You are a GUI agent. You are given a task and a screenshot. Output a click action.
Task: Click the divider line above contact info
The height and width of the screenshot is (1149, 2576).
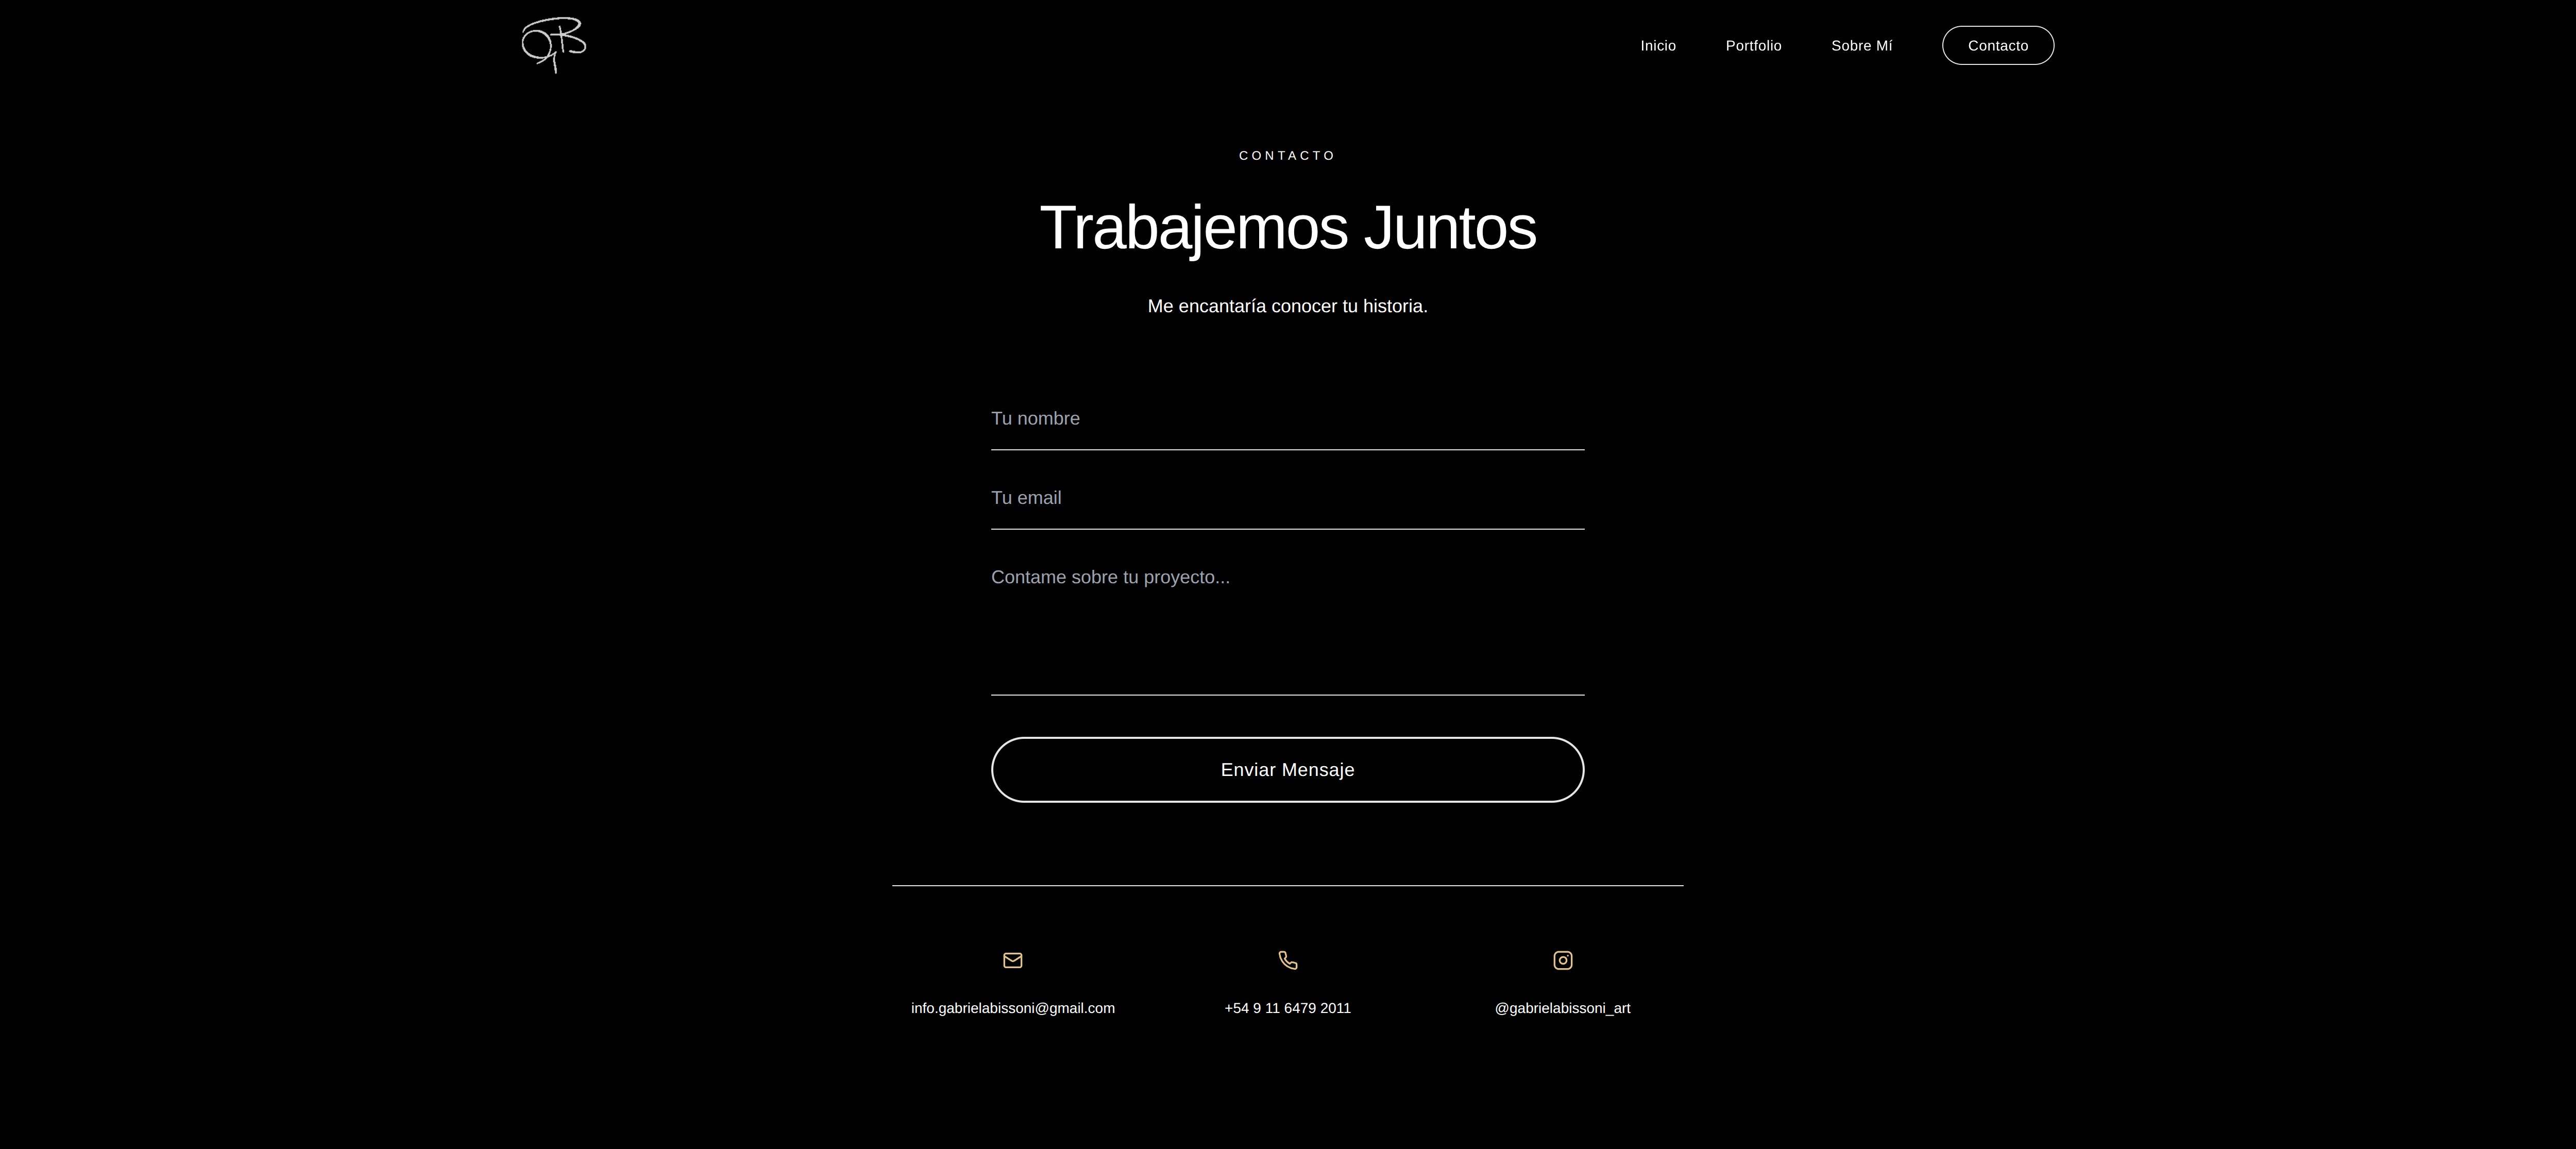pyautogui.click(x=1287, y=885)
